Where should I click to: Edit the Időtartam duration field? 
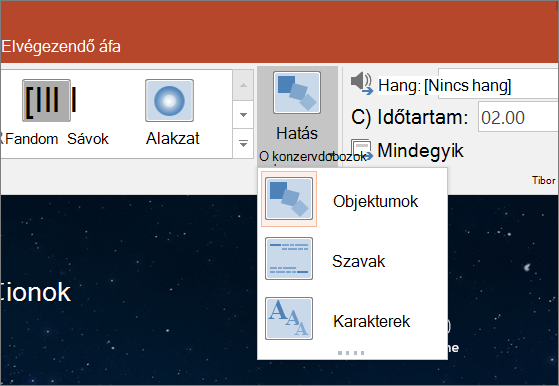click(x=518, y=117)
